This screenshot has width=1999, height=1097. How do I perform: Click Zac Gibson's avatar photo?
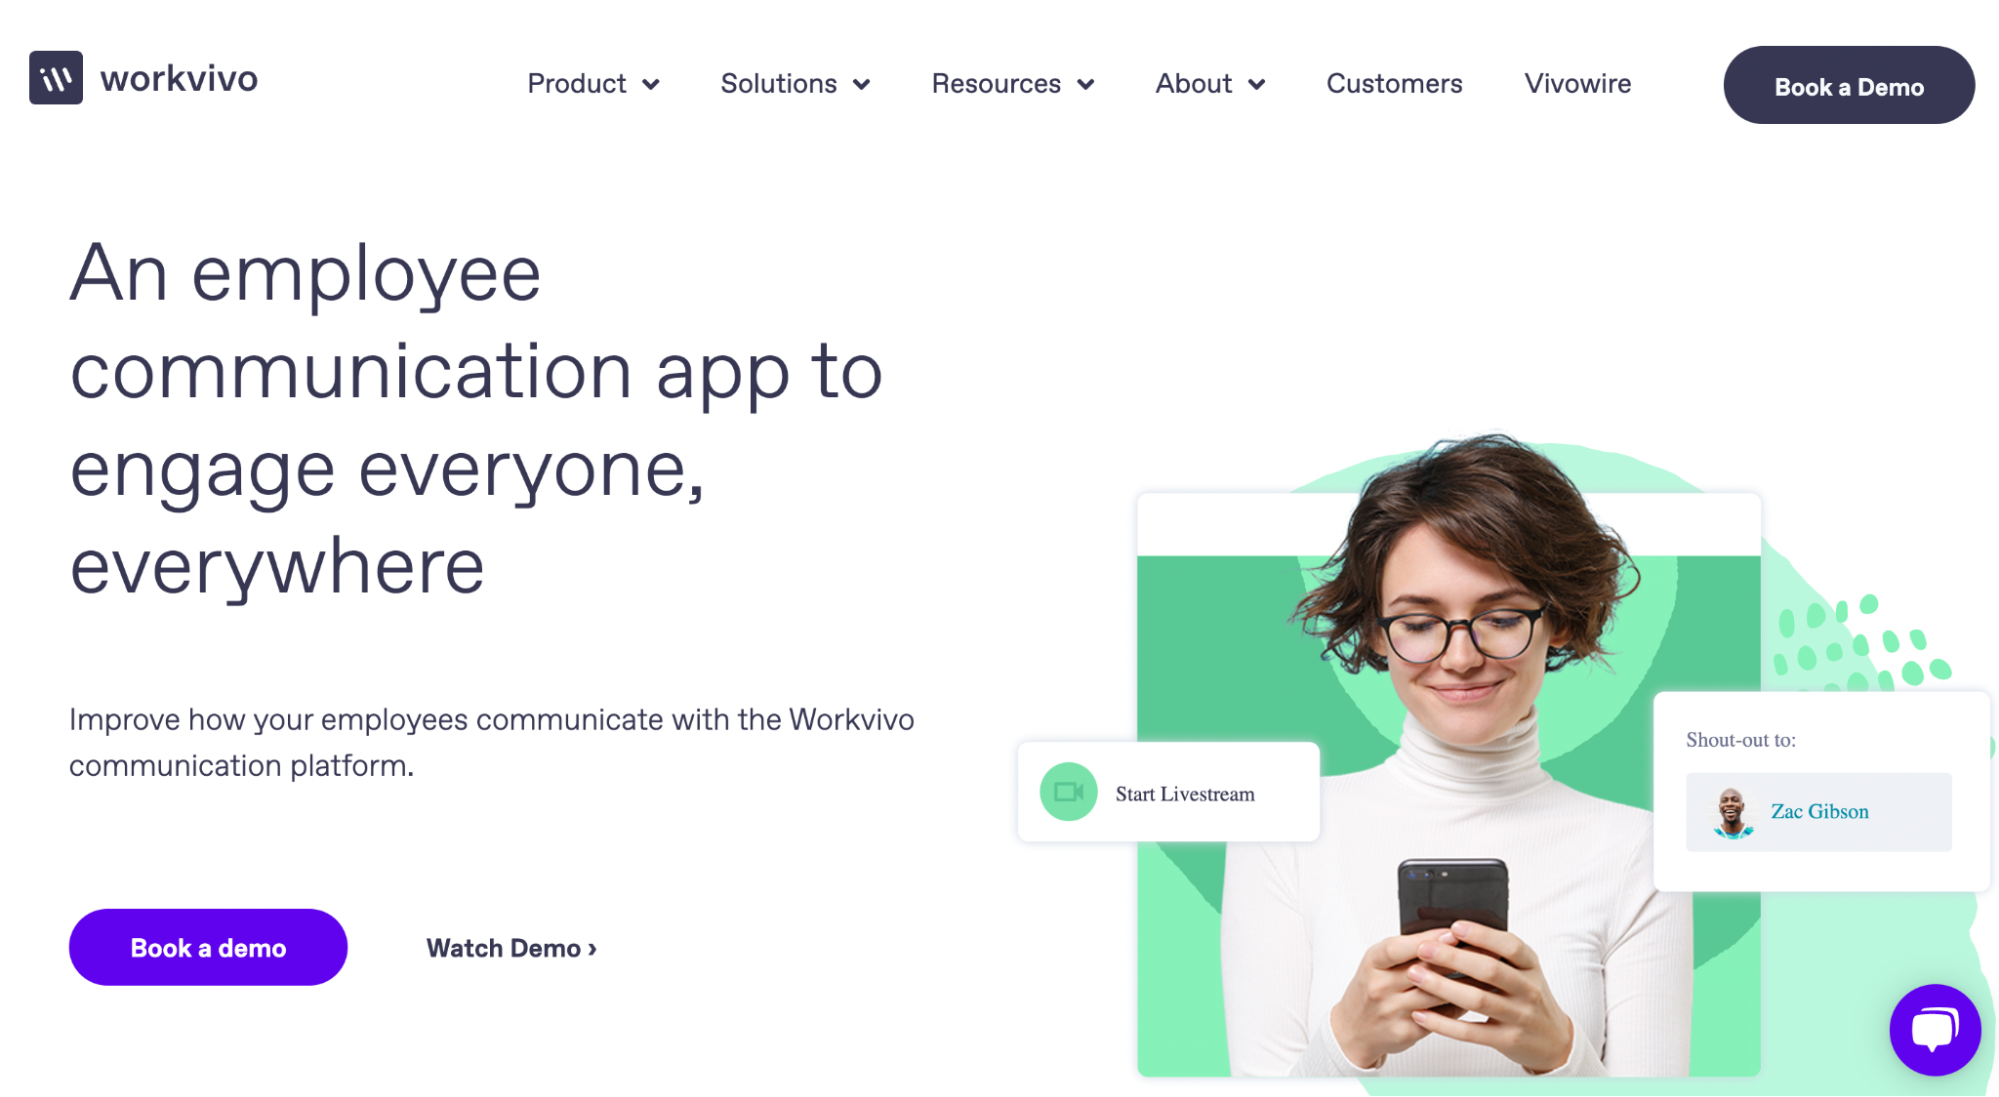pyautogui.click(x=1732, y=812)
